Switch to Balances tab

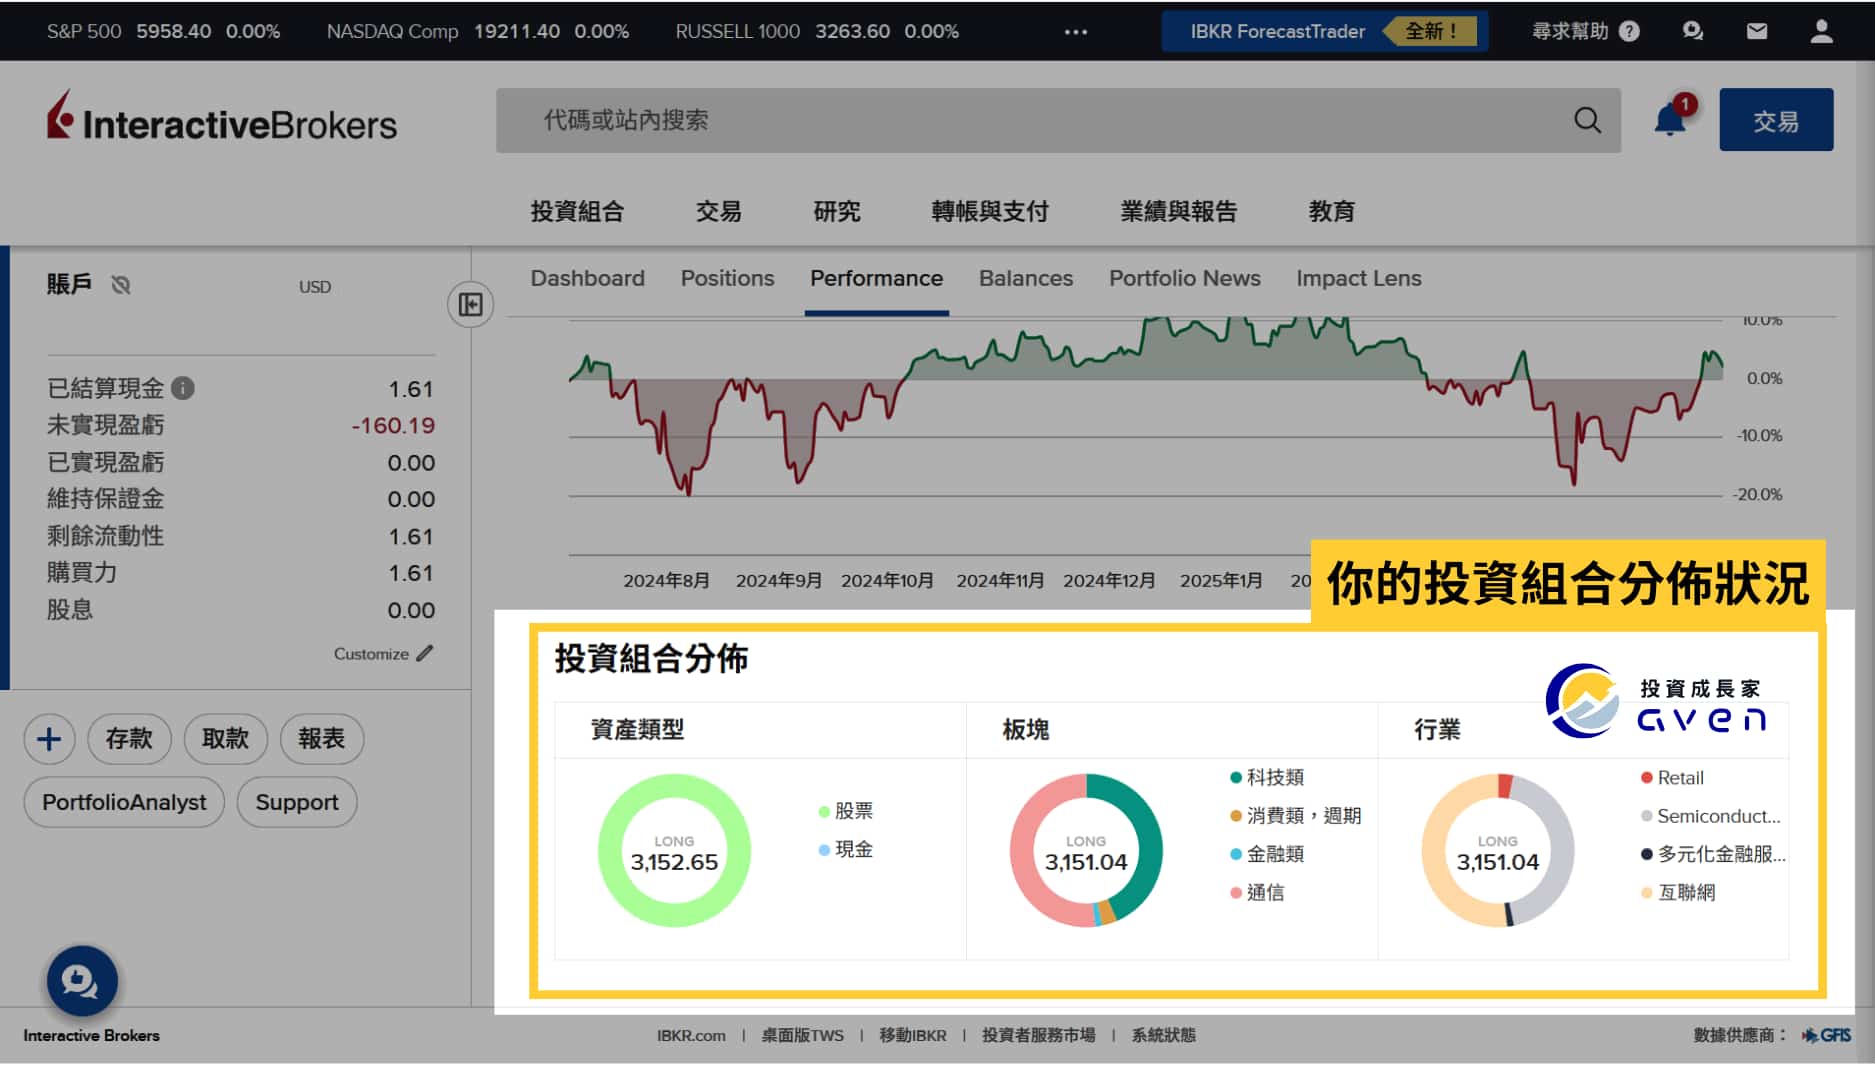point(1025,278)
